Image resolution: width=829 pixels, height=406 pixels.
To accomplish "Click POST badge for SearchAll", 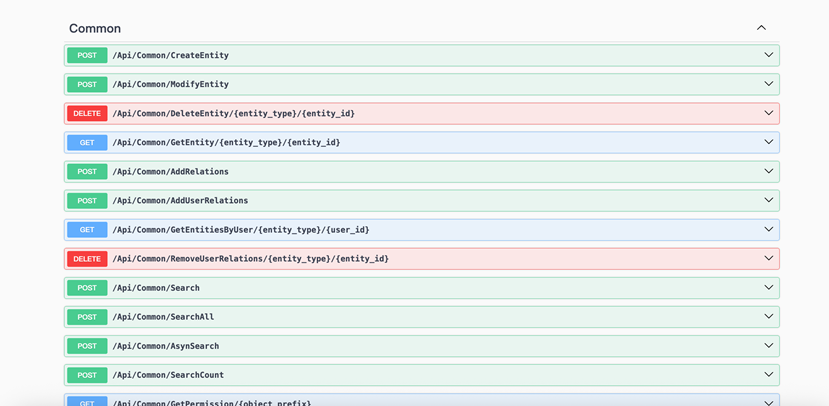I will point(87,317).
